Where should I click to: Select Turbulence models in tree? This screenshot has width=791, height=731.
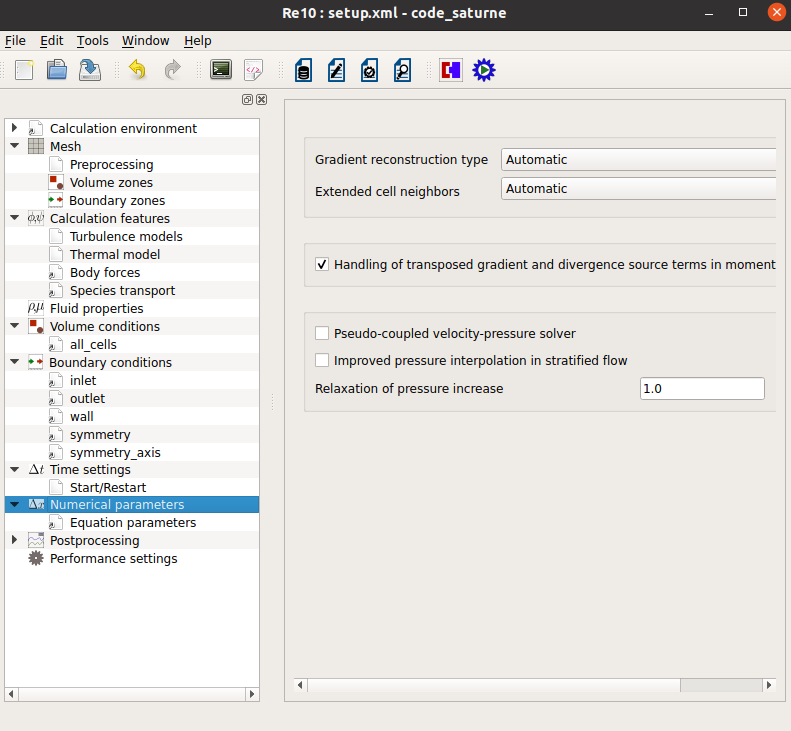point(126,237)
